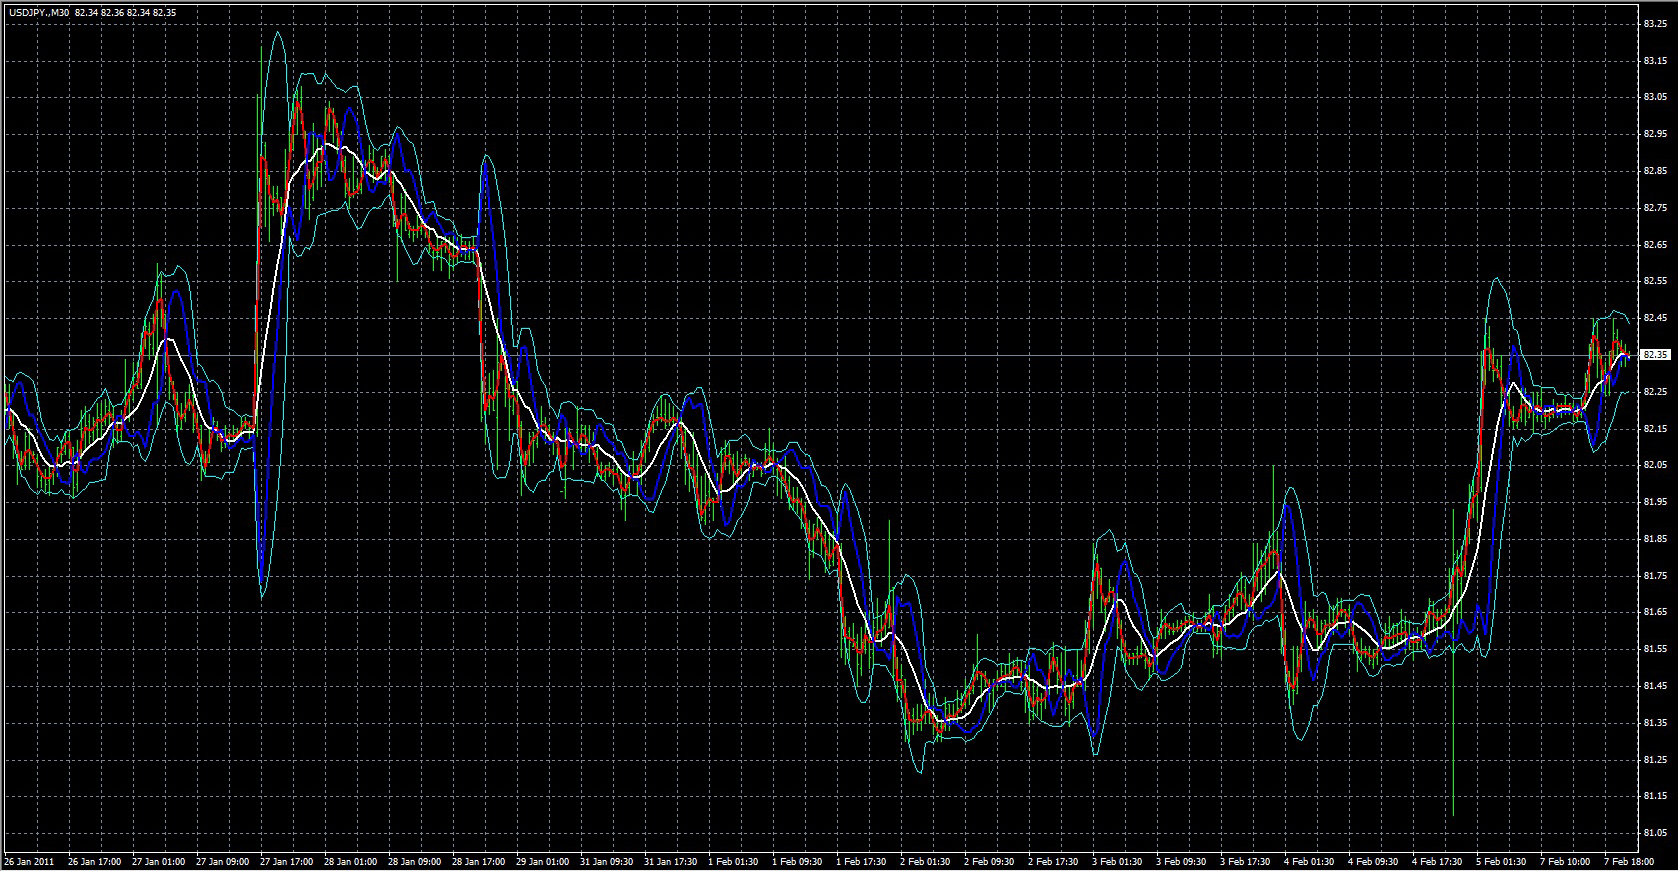Screen dimensions: 1678x871
Task: Click the 7 Feb 18:00 time label
Action: [1629, 861]
